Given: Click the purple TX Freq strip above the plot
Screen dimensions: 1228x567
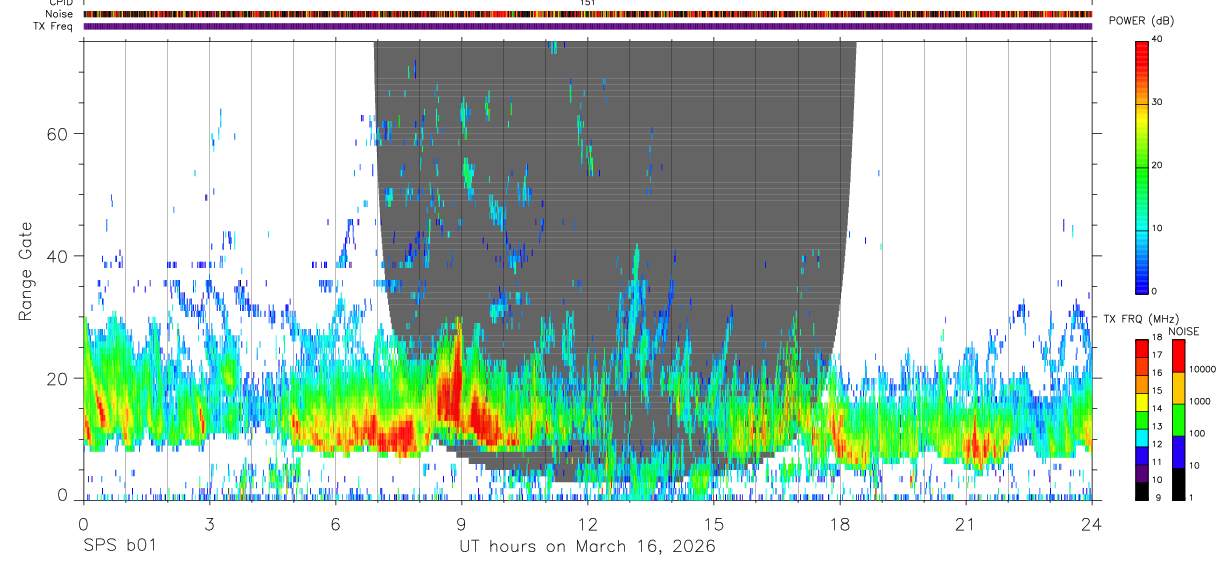Looking at the screenshot, I should coord(587,26).
